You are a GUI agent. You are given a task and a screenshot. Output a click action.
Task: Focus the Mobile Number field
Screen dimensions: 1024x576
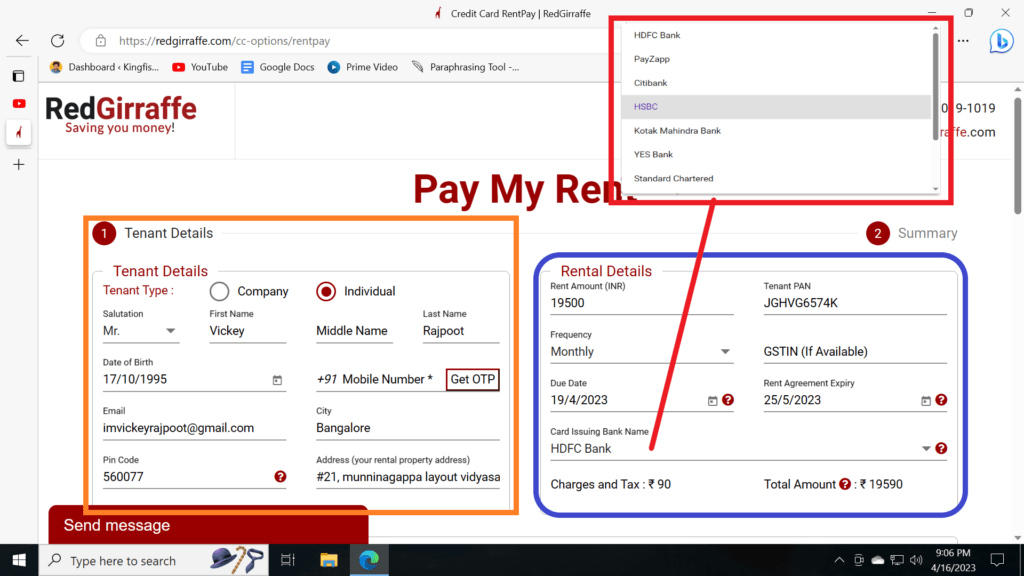[380, 379]
